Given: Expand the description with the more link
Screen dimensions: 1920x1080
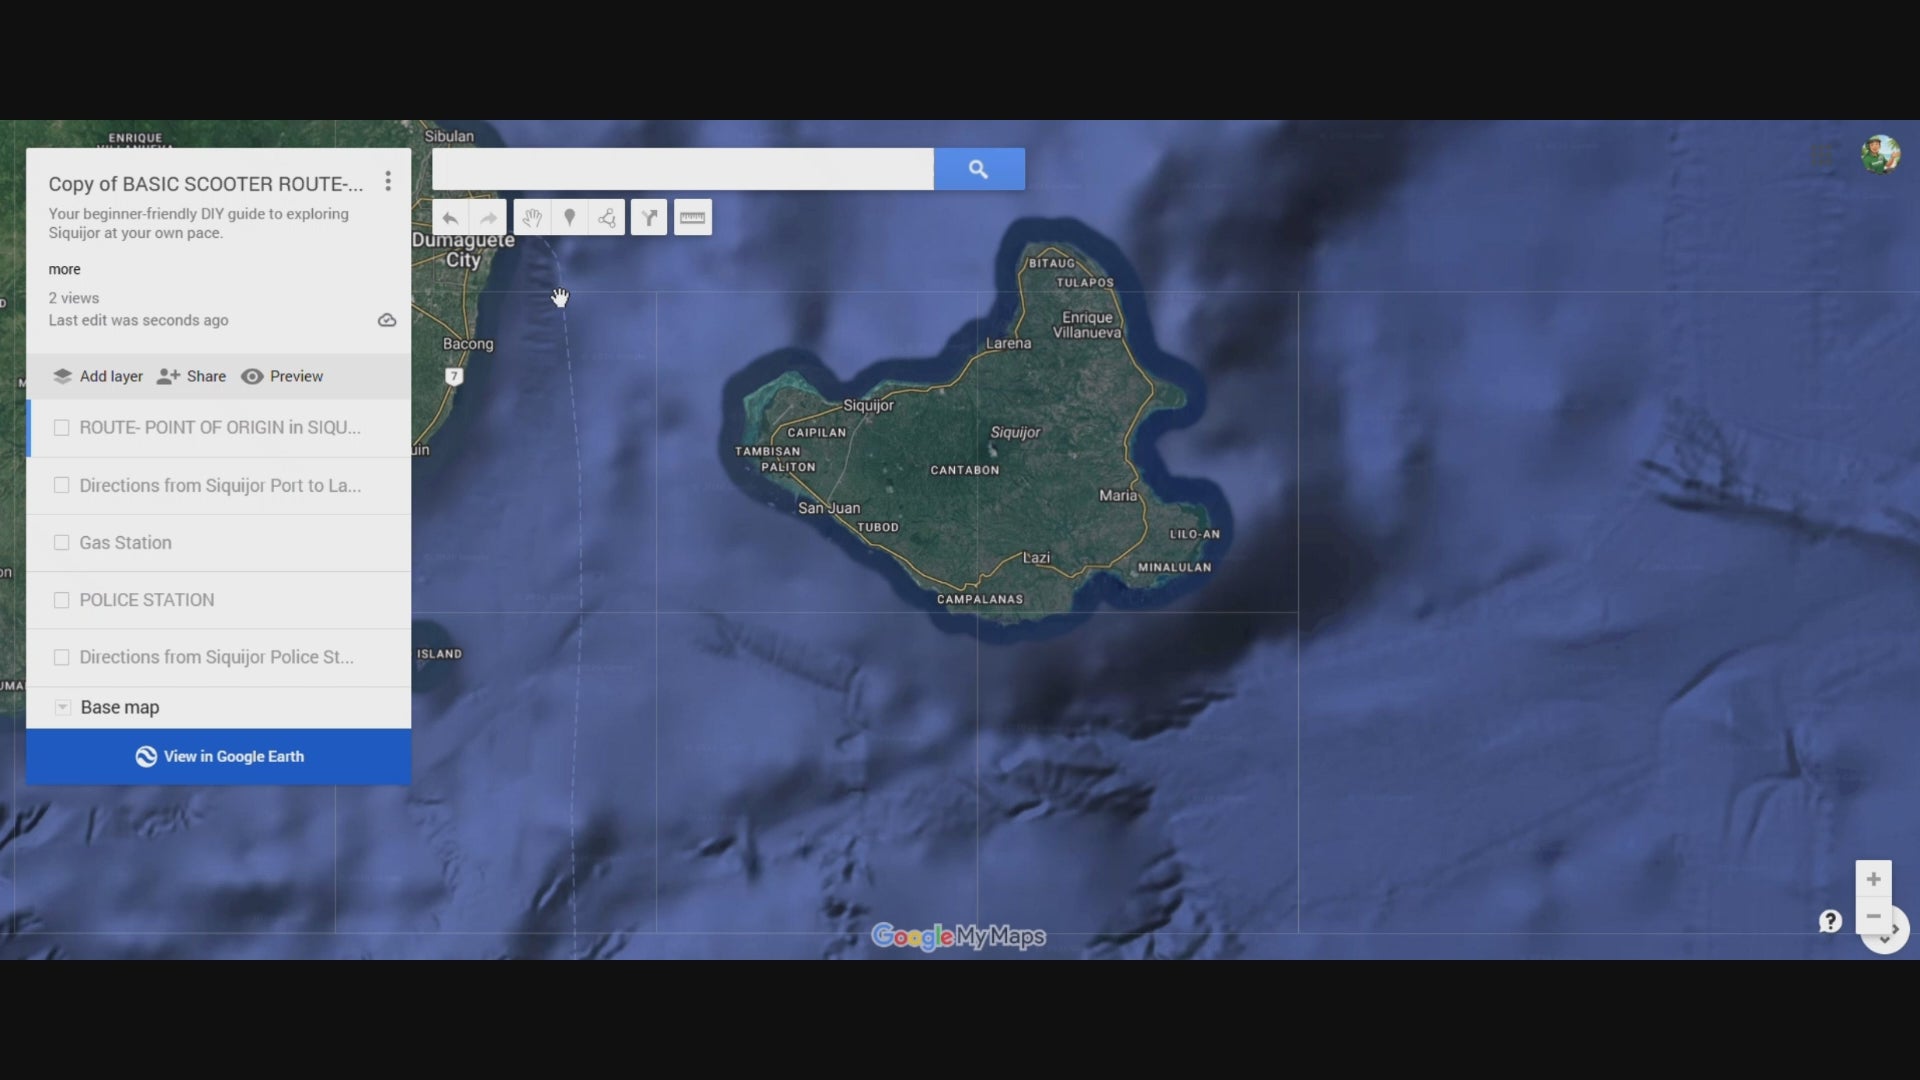Looking at the screenshot, I should coord(64,269).
